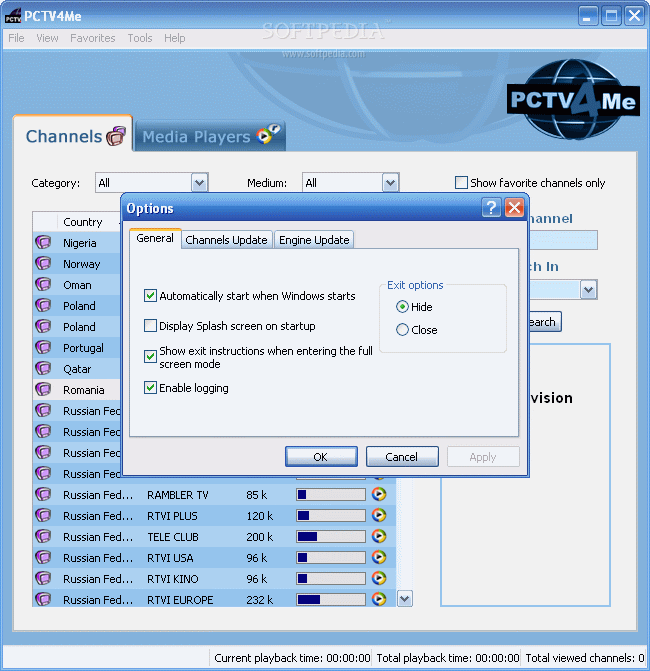Open the Help menu

point(175,38)
